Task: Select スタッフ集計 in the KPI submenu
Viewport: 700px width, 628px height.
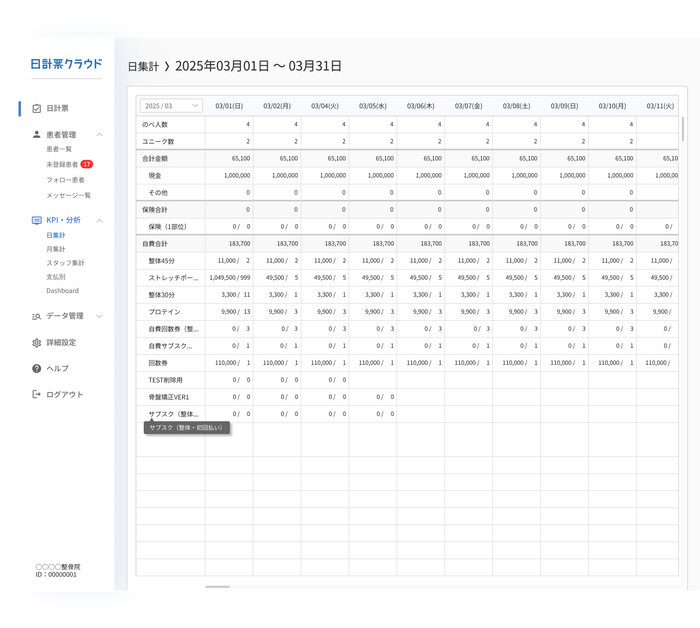Action: tap(65, 263)
